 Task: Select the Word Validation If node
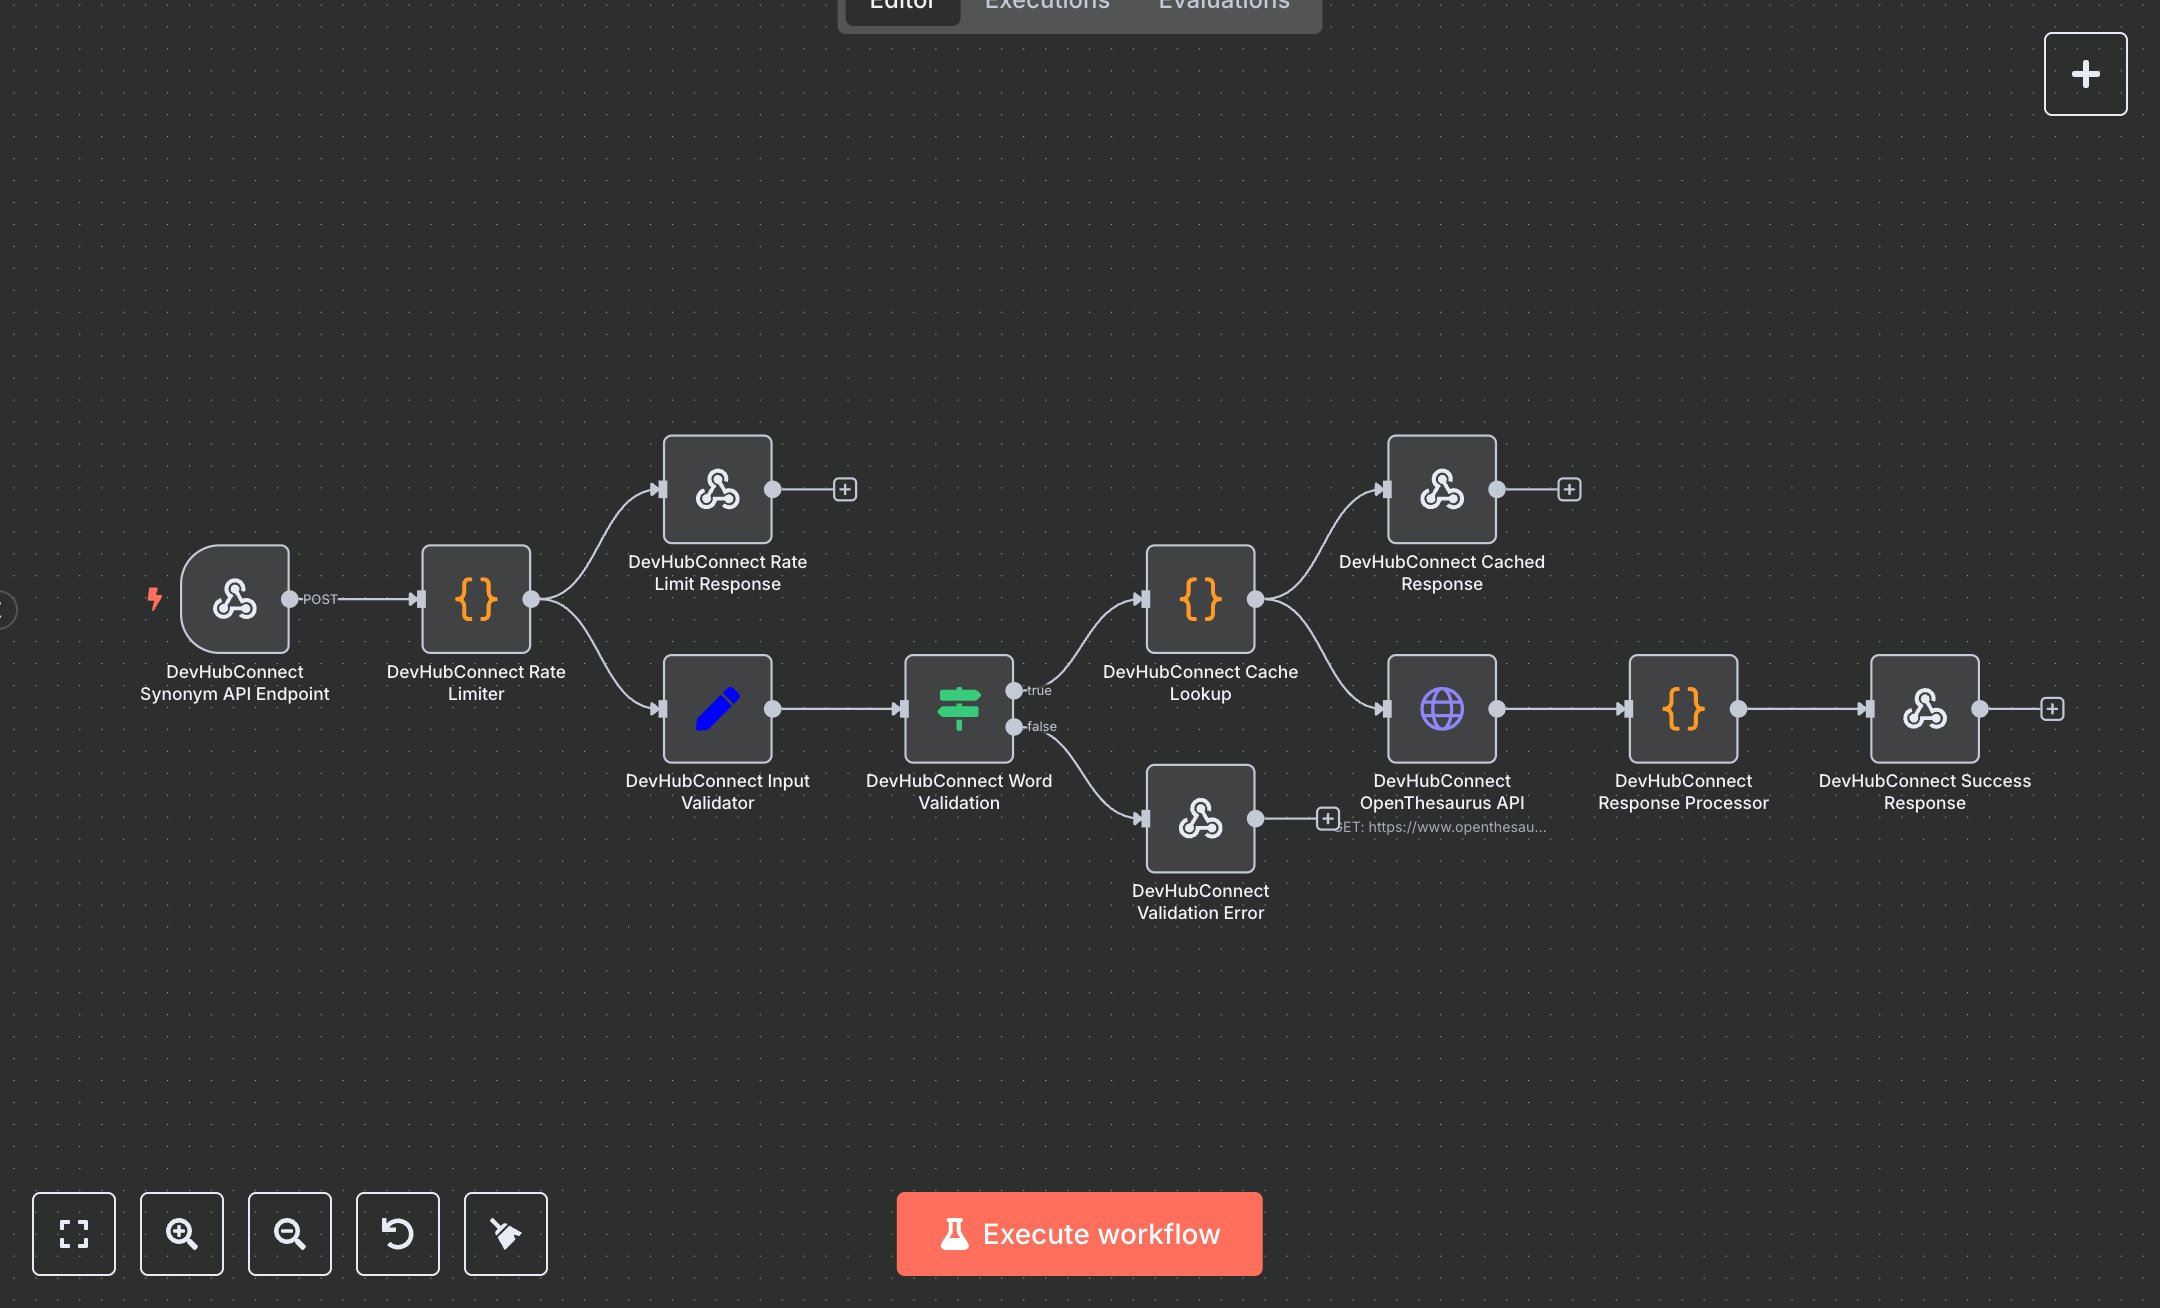tap(958, 709)
